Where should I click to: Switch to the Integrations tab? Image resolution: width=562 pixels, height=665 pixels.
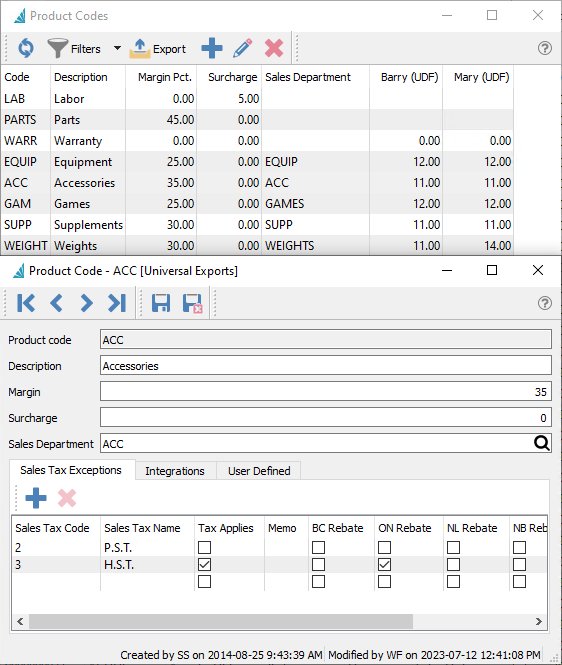[x=175, y=471]
